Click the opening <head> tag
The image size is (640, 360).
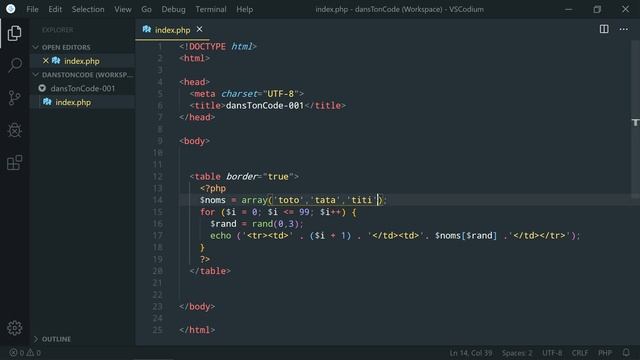coord(194,82)
